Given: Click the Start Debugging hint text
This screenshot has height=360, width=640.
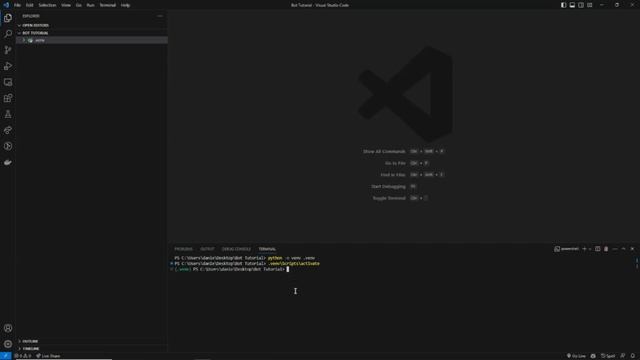Looking at the screenshot, I should (388, 187).
